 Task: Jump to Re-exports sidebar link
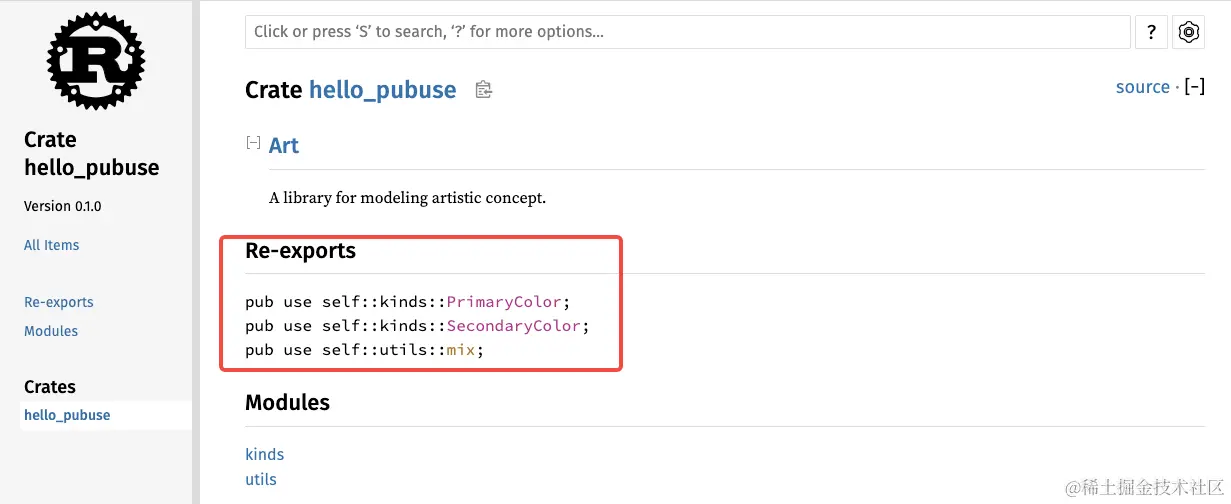coord(59,302)
